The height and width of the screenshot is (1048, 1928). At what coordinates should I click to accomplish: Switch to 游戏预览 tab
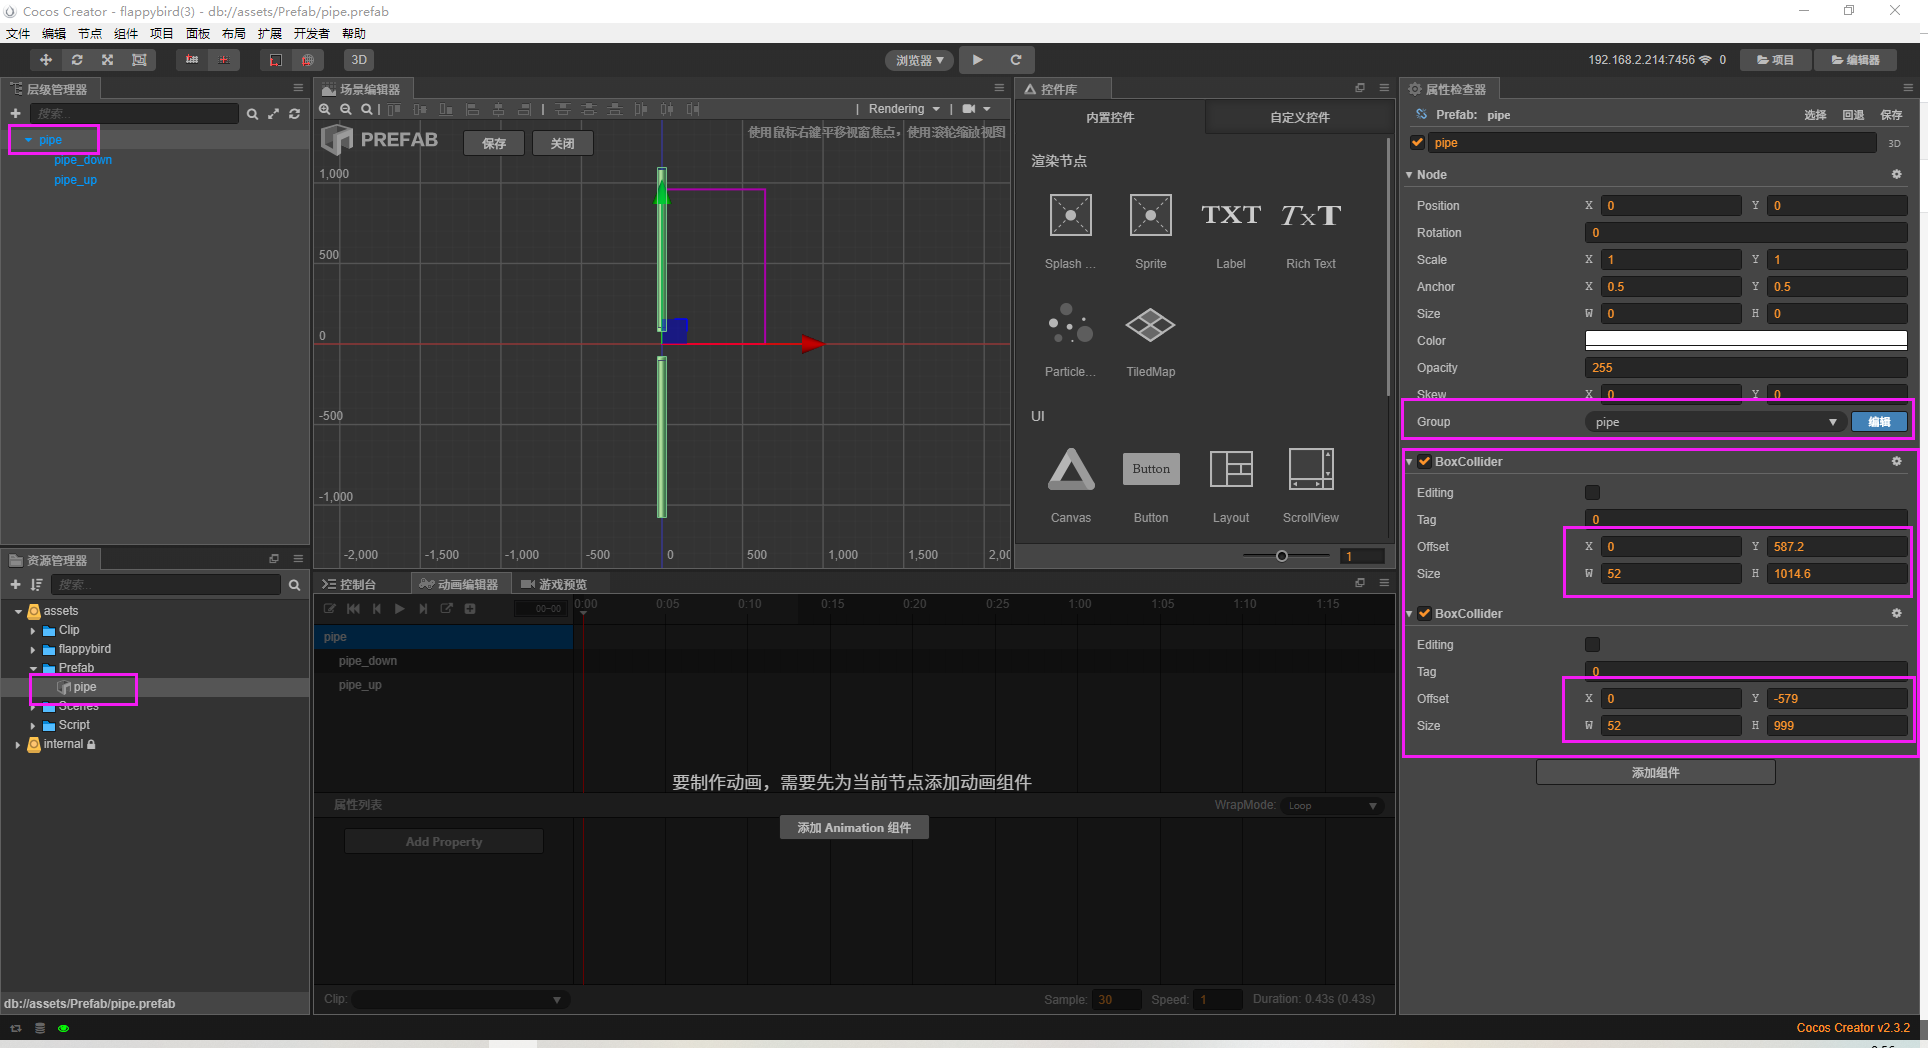point(556,584)
